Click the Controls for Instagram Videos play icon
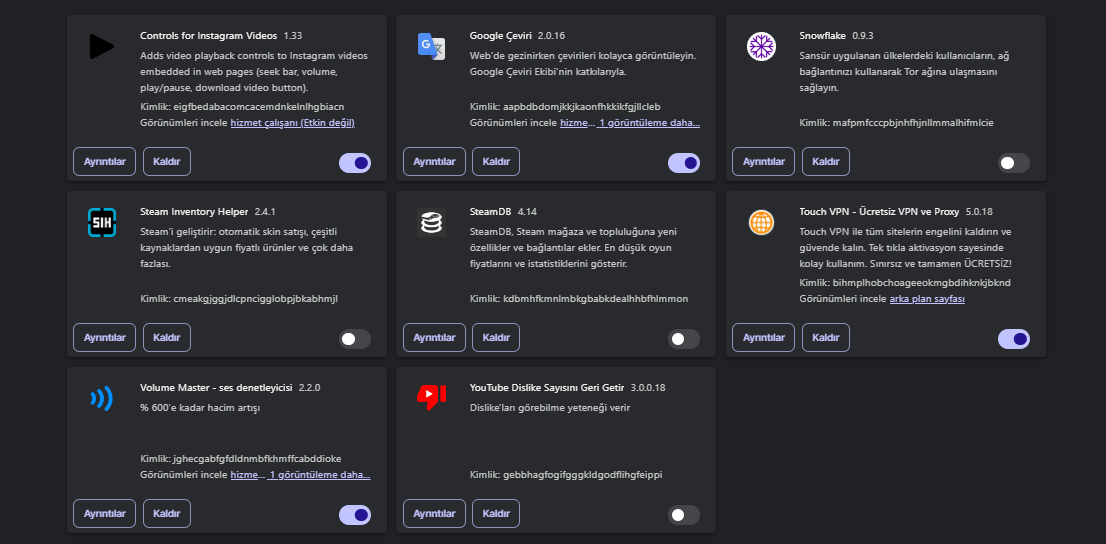The height and width of the screenshot is (544, 1106). (101, 46)
